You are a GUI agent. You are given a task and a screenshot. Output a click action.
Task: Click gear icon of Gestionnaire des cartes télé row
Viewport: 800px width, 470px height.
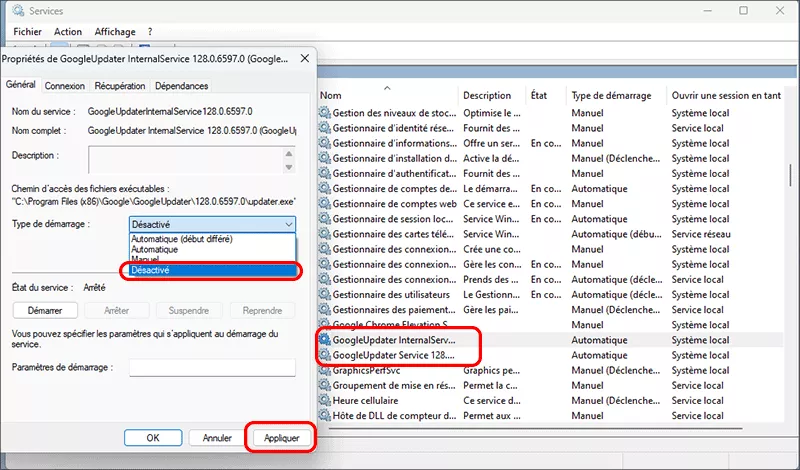pyautogui.click(x=324, y=234)
